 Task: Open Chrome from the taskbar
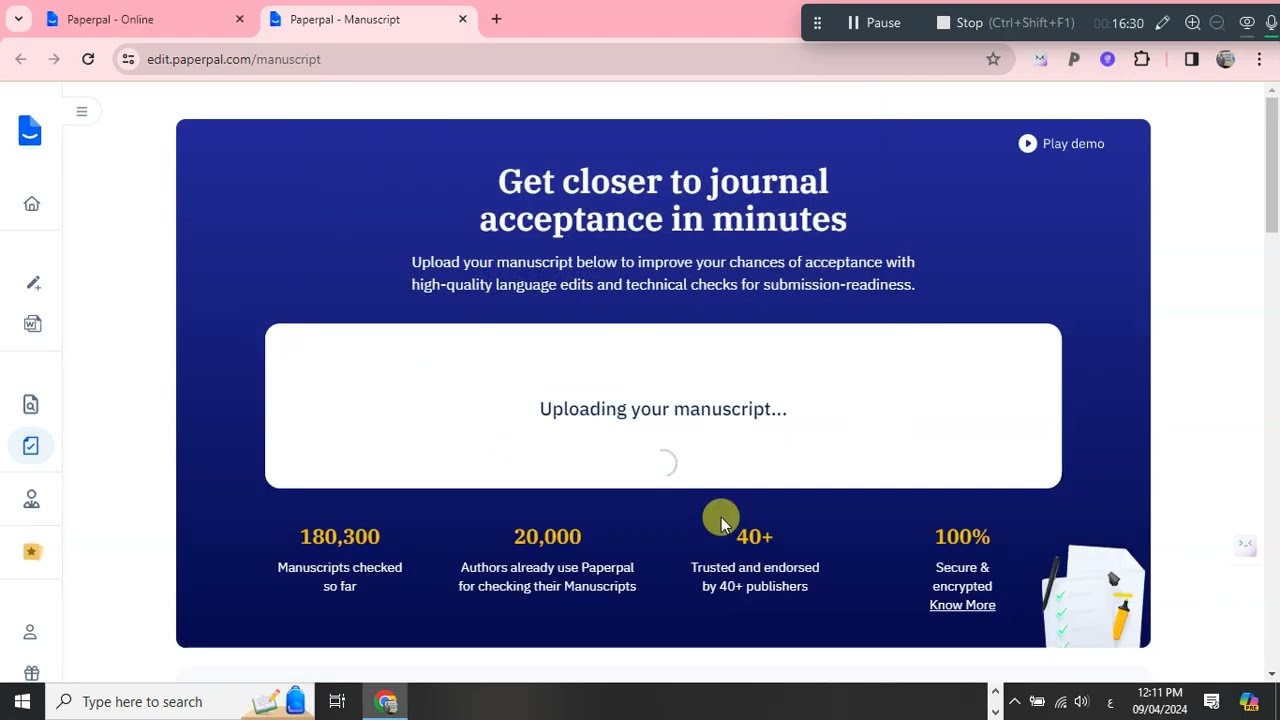386,701
